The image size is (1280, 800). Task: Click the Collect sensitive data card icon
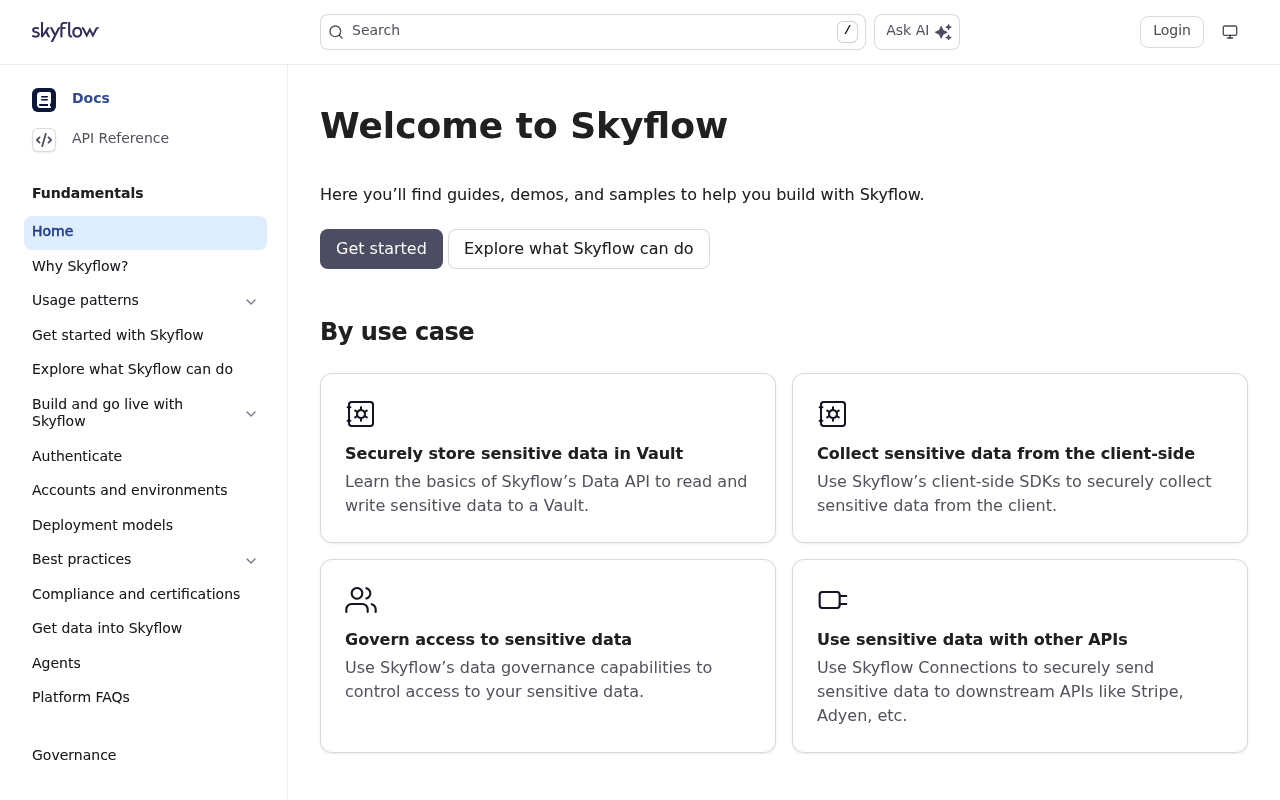tap(832, 414)
